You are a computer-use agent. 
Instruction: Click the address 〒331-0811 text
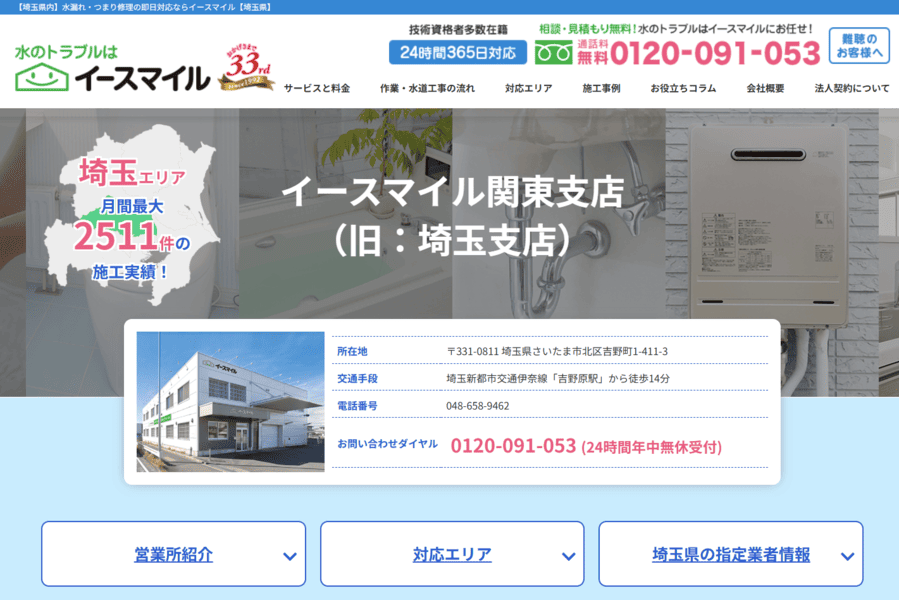(x=557, y=351)
